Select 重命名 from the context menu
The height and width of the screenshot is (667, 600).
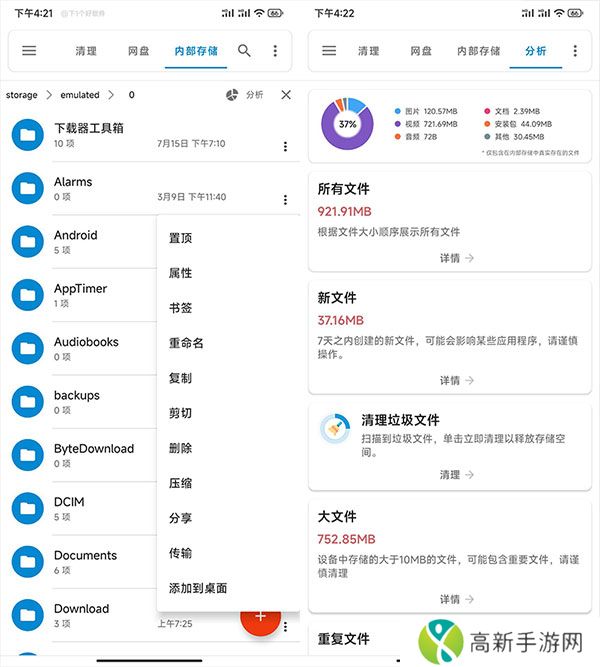186,343
